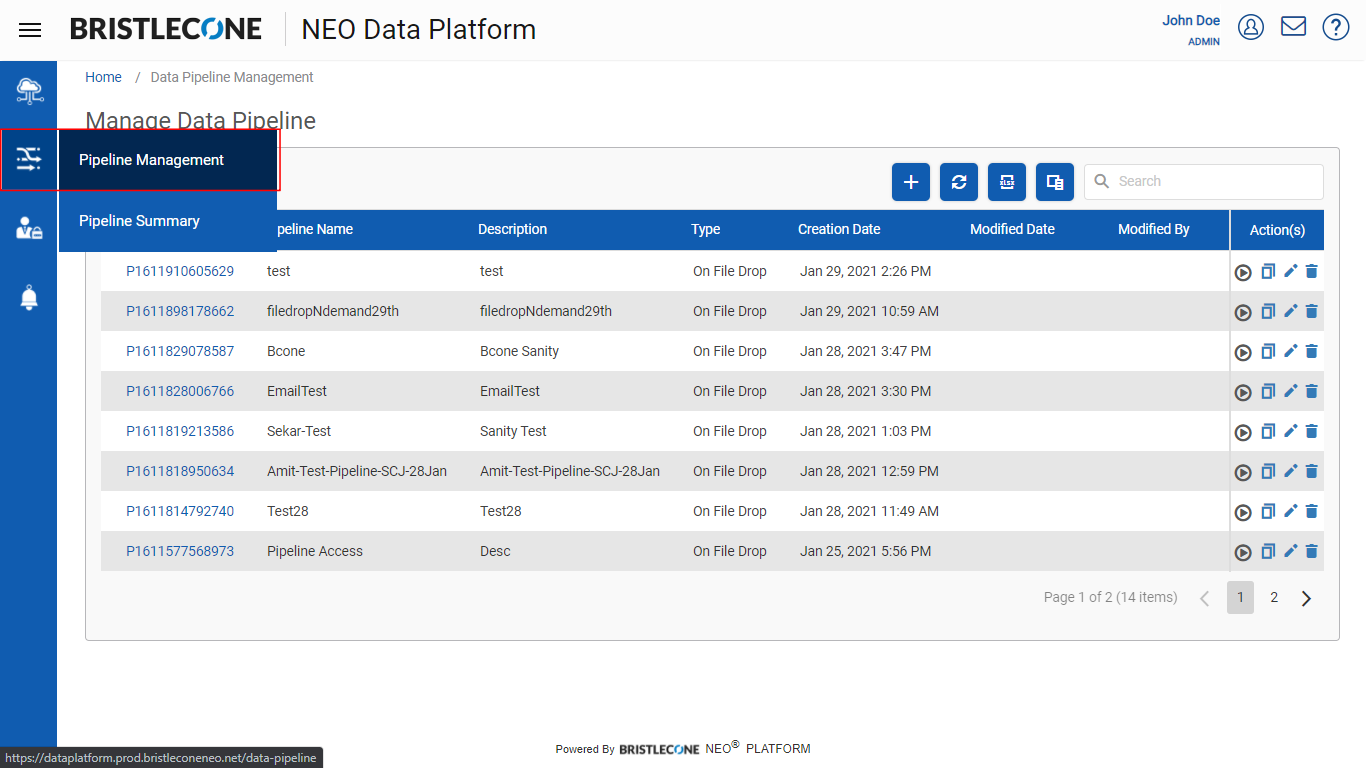Go to next page with right chevron
Viewport: 1366px width, 768px height.
tap(1306, 598)
